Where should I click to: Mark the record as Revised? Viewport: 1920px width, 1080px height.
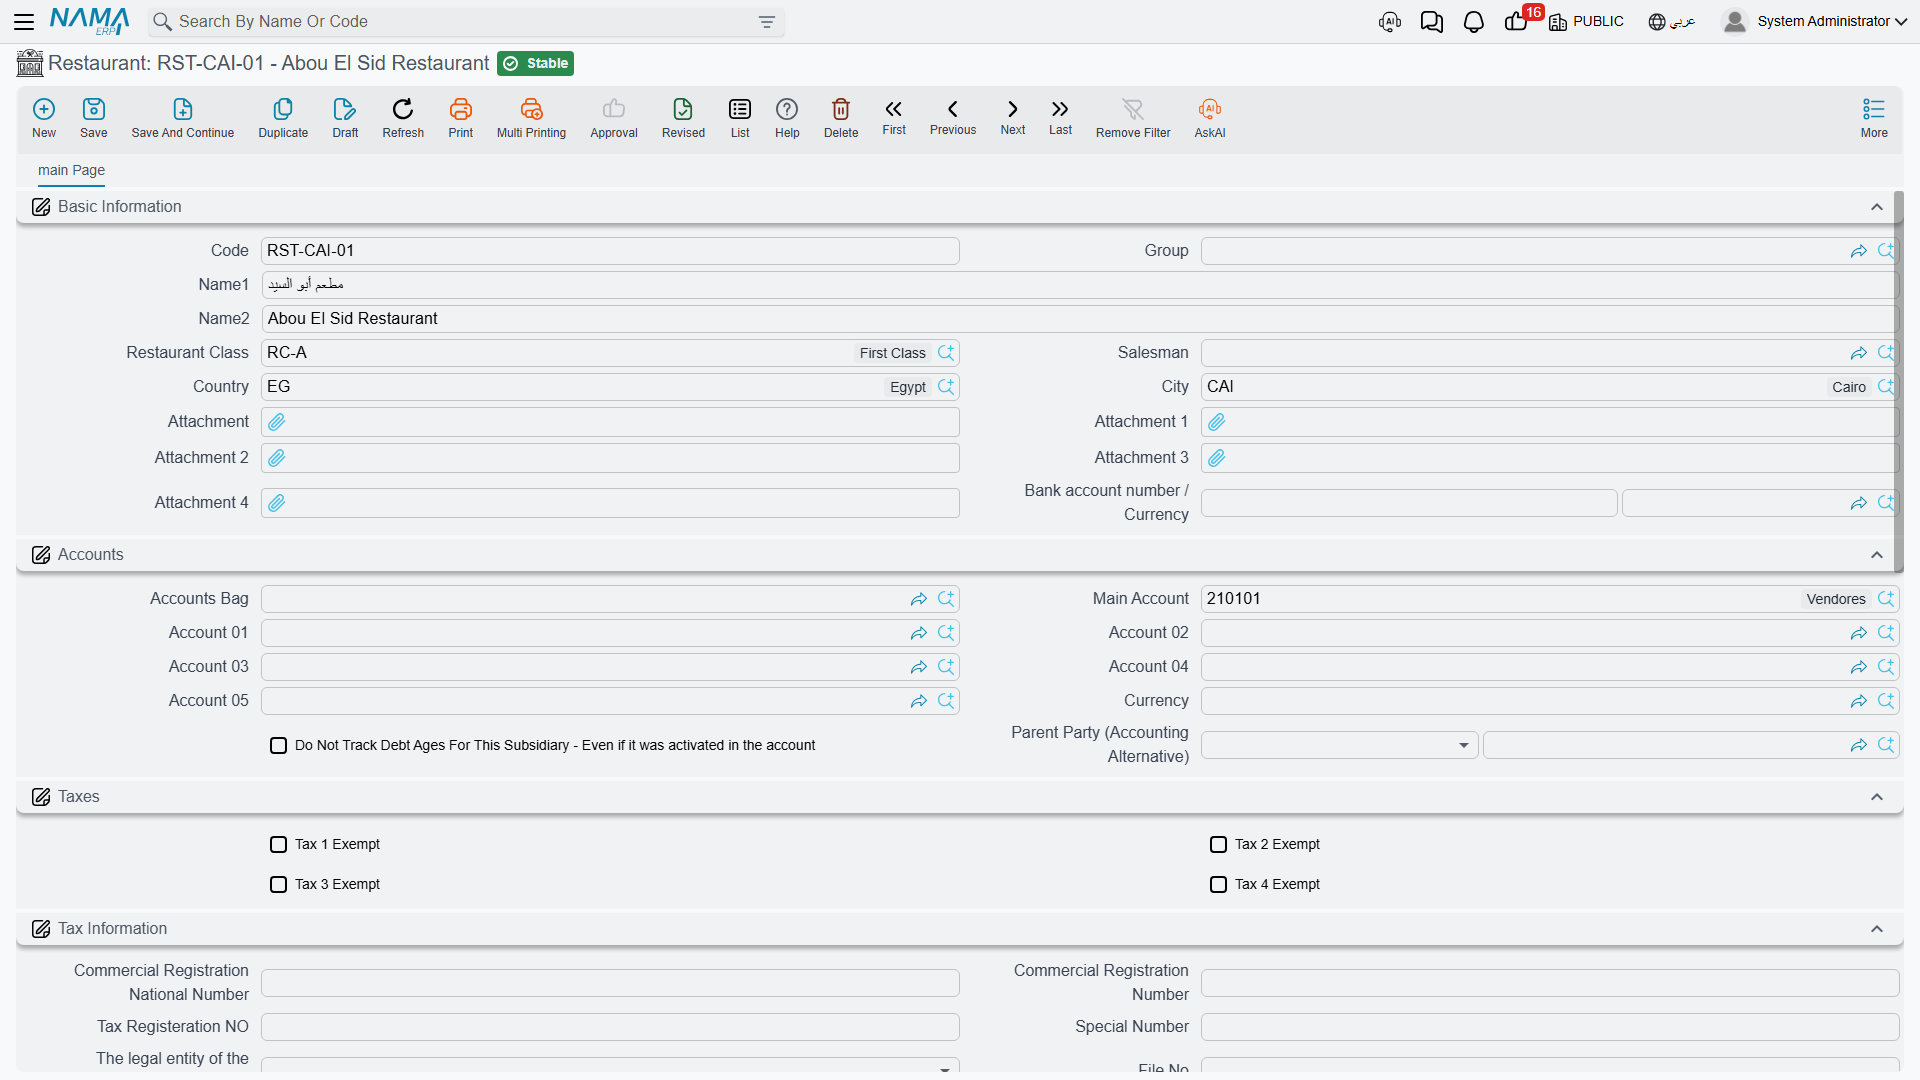(683, 118)
